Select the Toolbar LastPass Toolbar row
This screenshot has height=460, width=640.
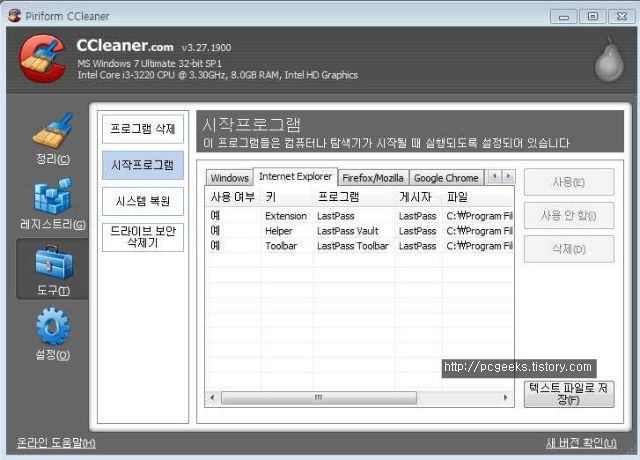tap(359, 246)
